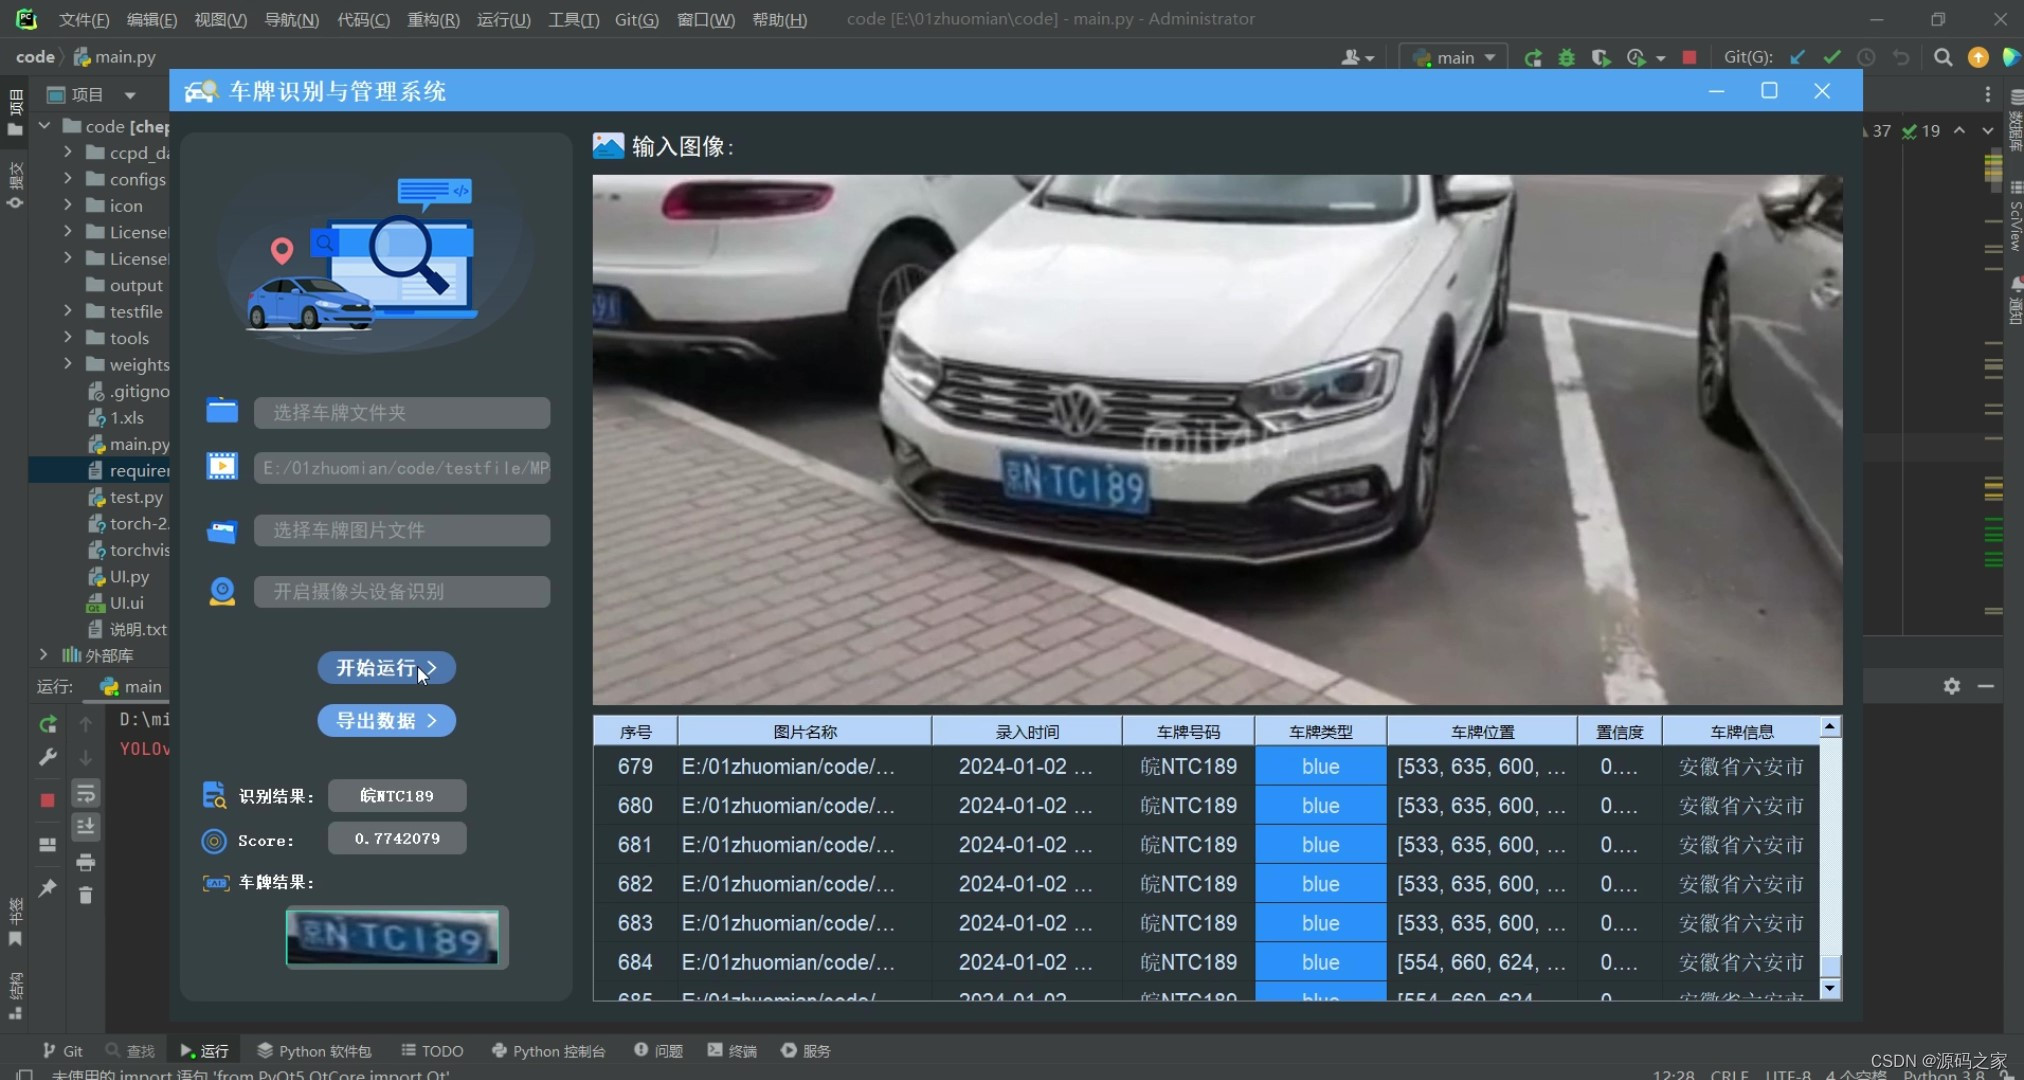Screen dimensions: 2024x1080
Task: Toggle soft-wrap in run console
Action: click(x=86, y=794)
